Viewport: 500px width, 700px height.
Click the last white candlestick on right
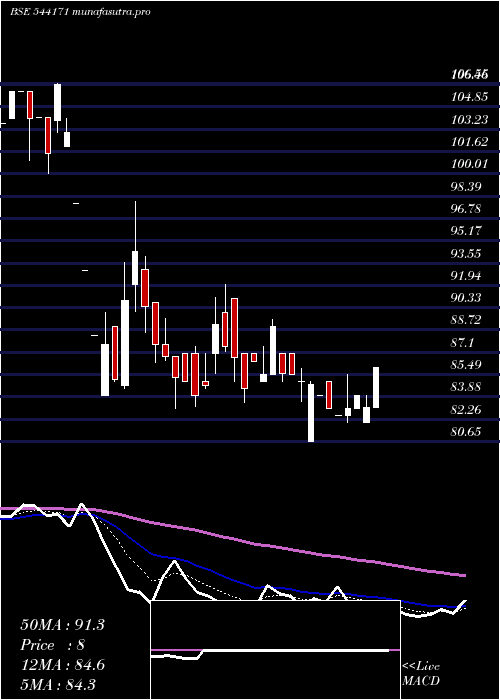pos(376,388)
